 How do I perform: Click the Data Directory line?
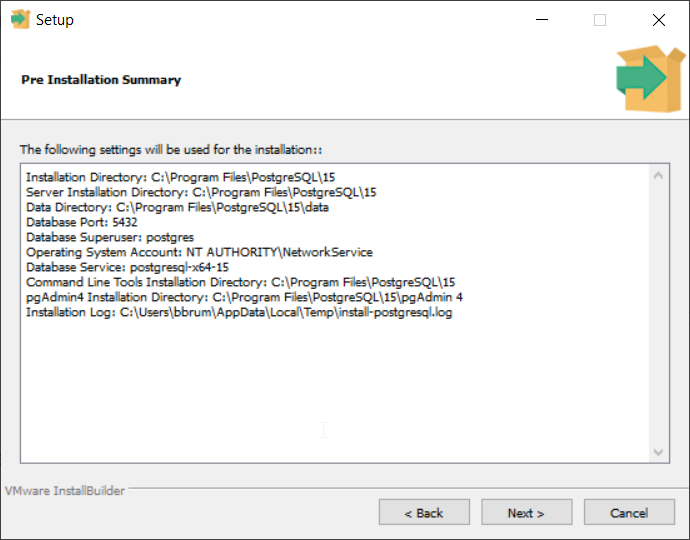coord(177,207)
